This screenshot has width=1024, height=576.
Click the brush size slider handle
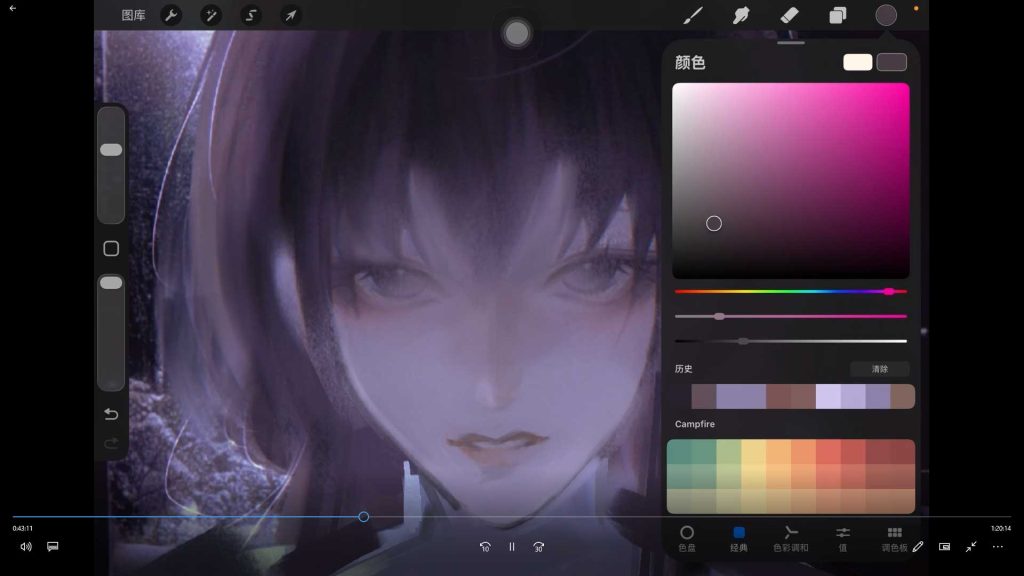coord(111,150)
